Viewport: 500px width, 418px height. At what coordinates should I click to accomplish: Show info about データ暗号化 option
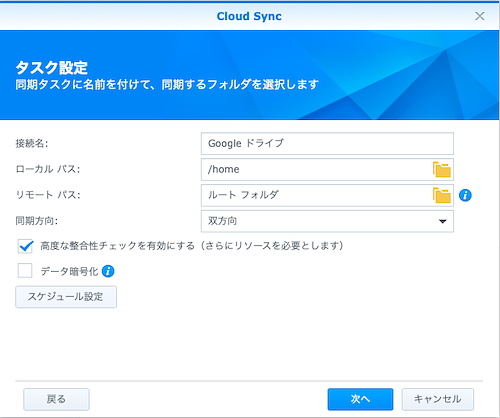[x=108, y=271]
